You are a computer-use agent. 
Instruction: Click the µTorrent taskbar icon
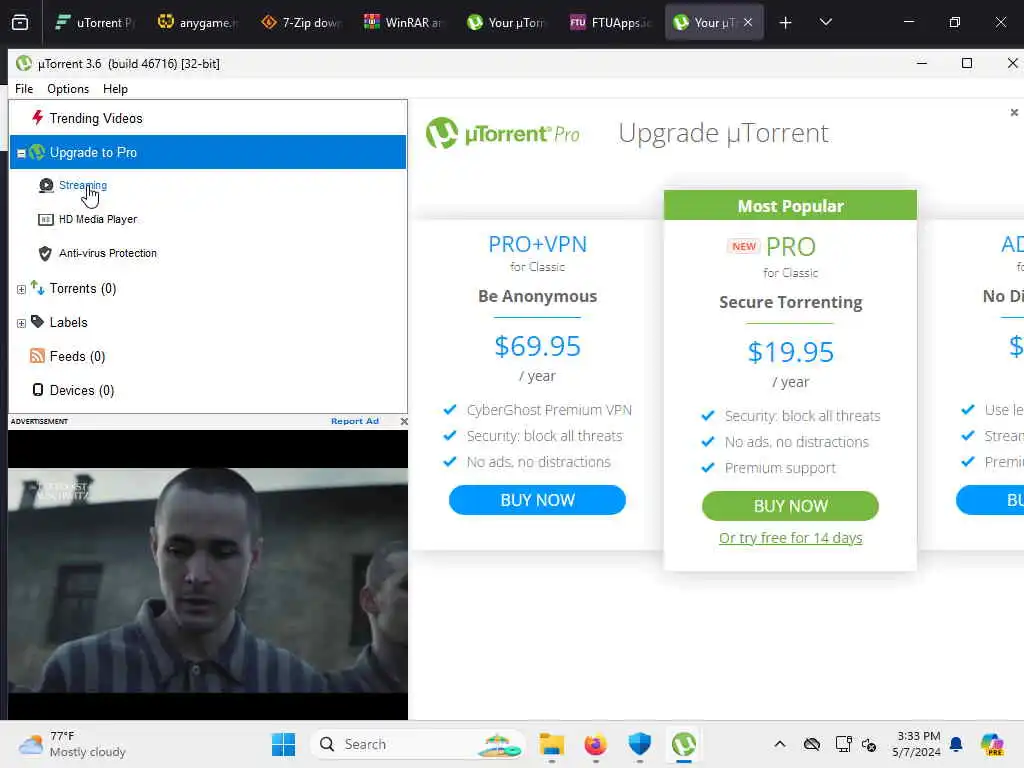pyautogui.click(x=684, y=744)
